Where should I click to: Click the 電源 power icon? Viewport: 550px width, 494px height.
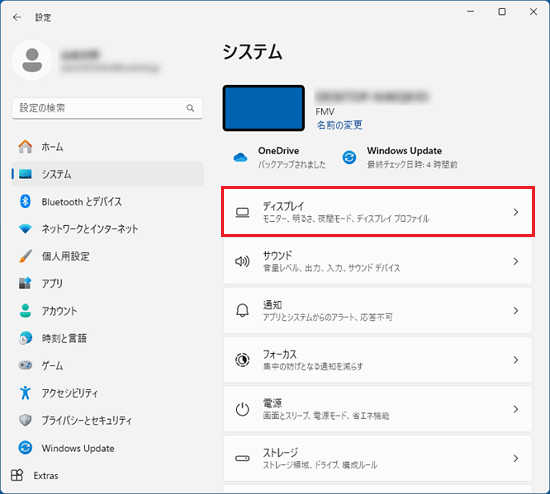[242, 409]
